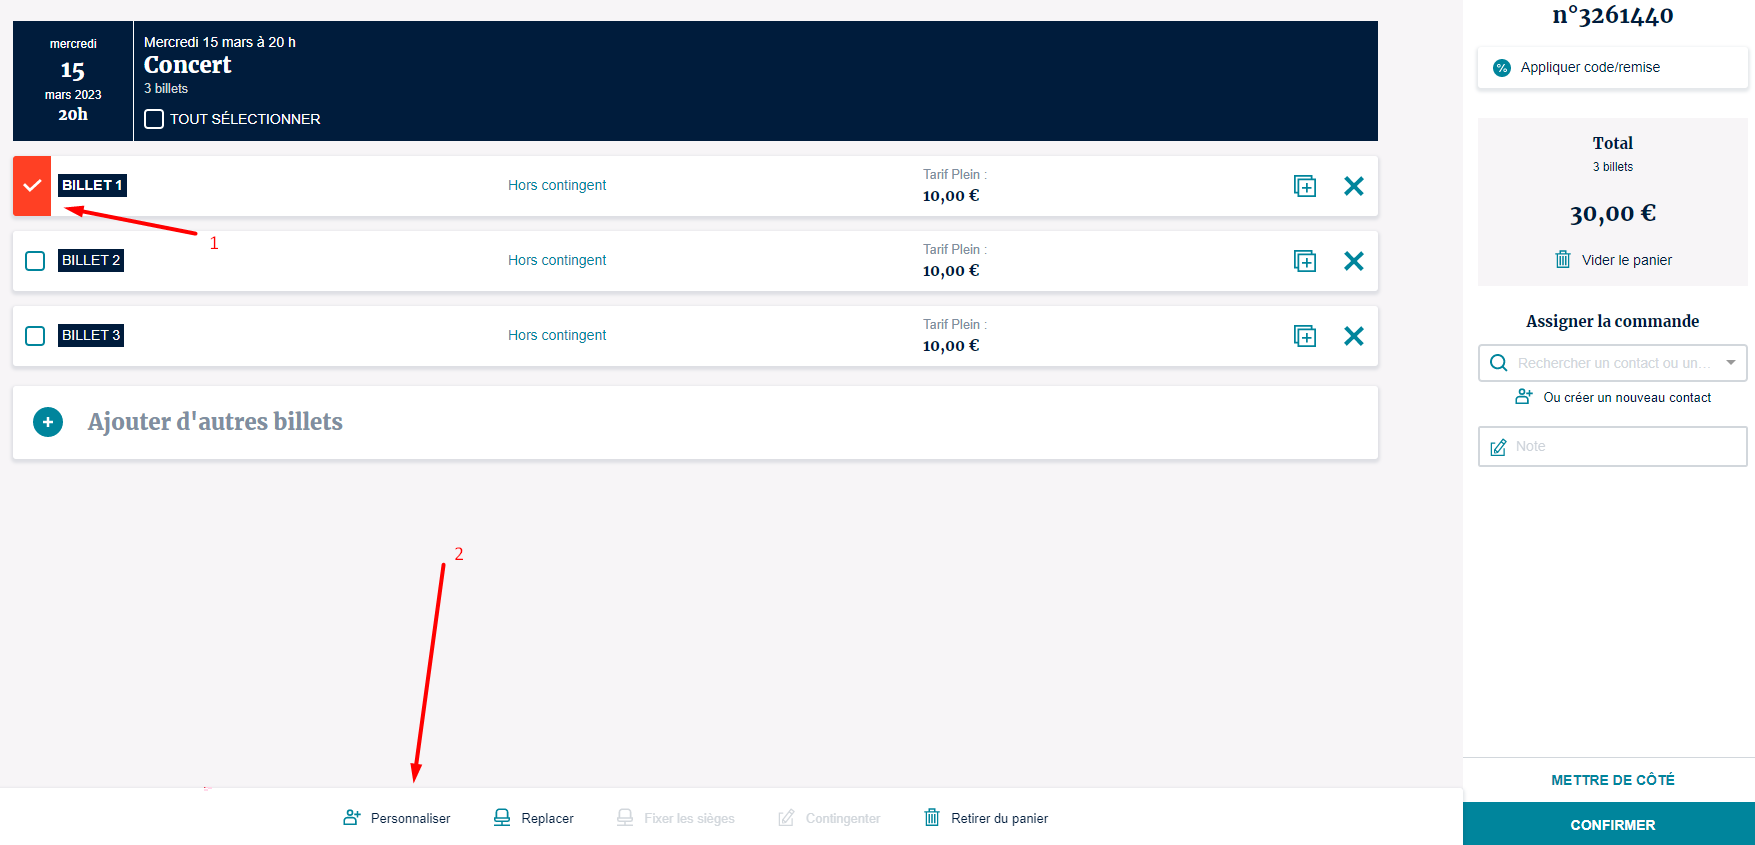Duplicate Billet 3 using the copy icon
This screenshot has height=845, width=1755.
pyautogui.click(x=1304, y=336)
